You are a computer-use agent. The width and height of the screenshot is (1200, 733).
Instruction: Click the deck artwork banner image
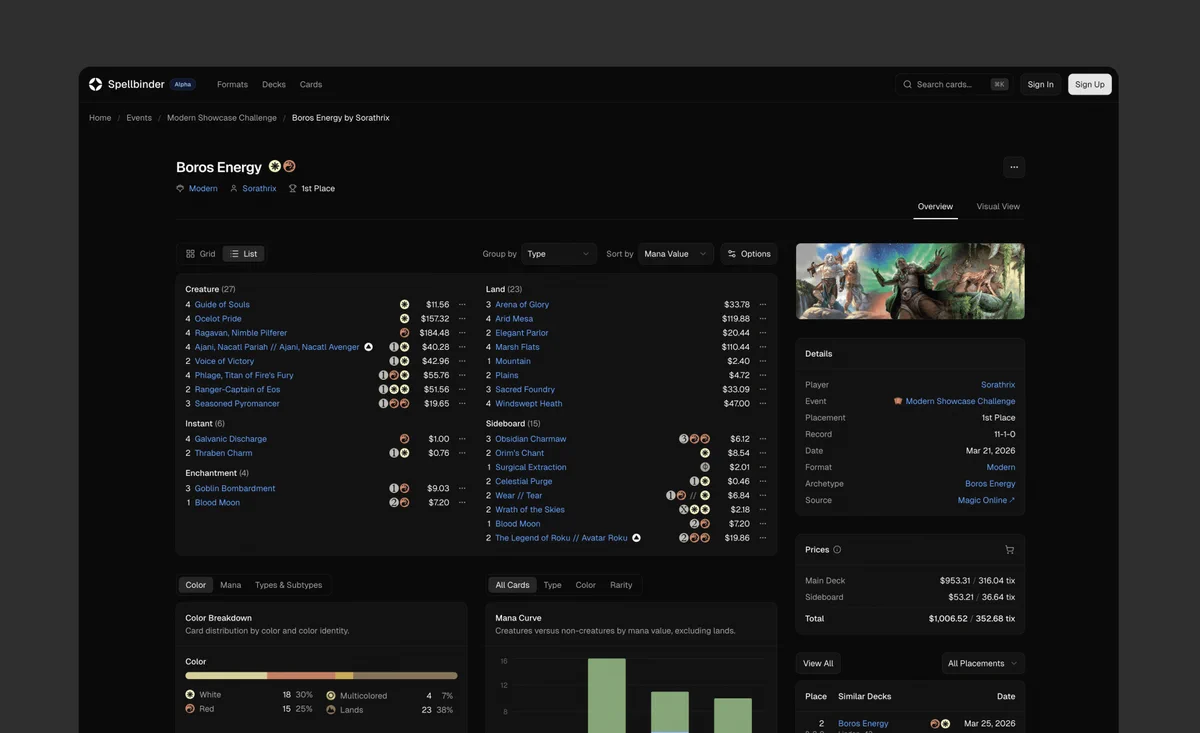[x=910, y=281]
